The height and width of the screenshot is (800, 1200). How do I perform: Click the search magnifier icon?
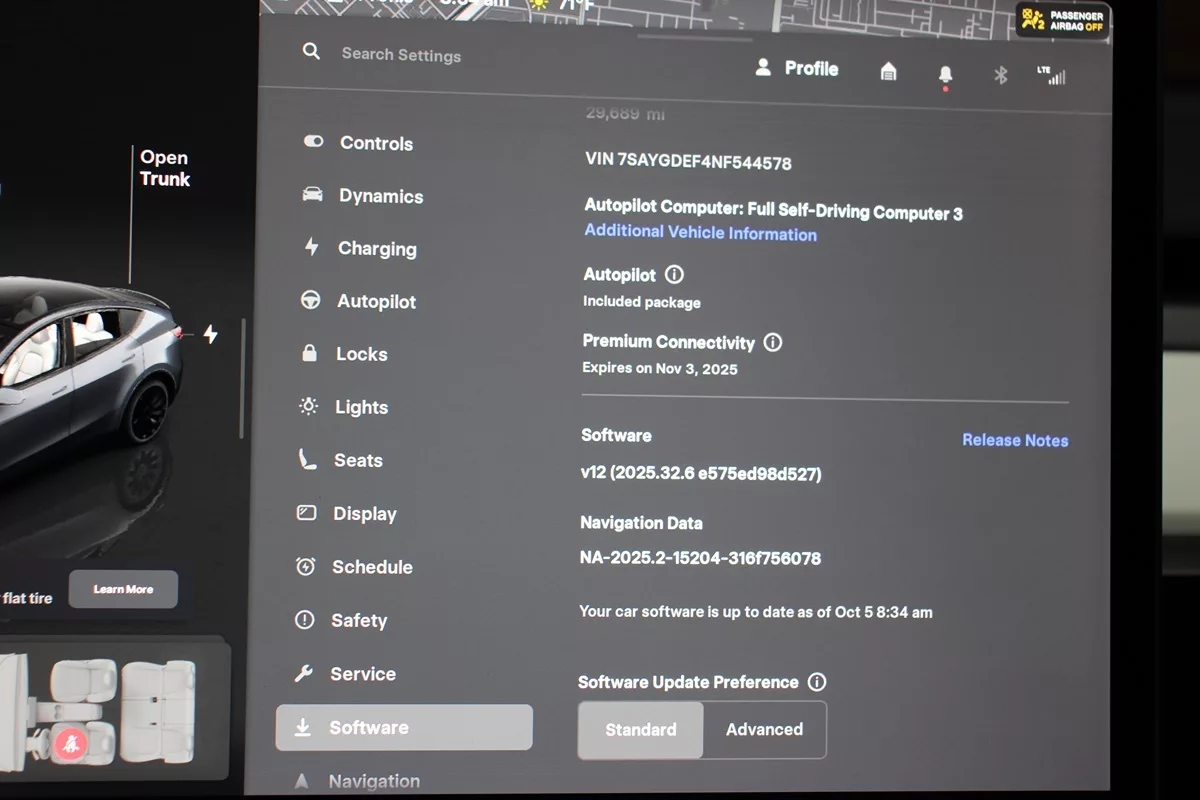pos(311,51)
